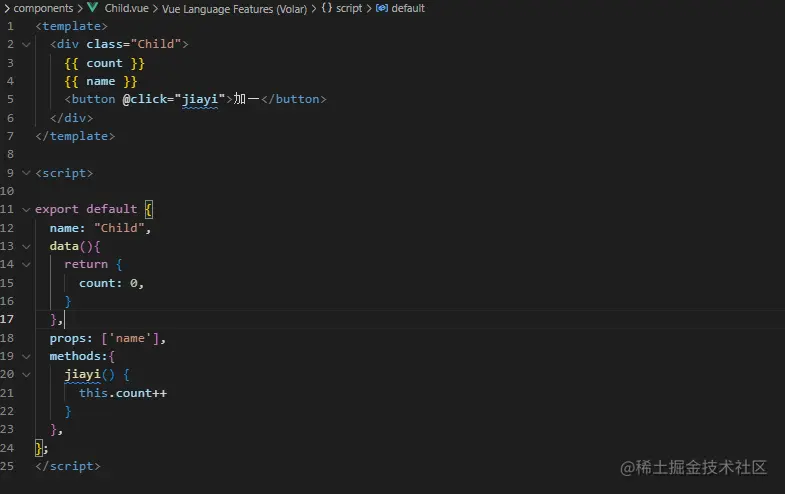
Task: Click the highlighted opening brace on line 11
Action: point(149,209)
